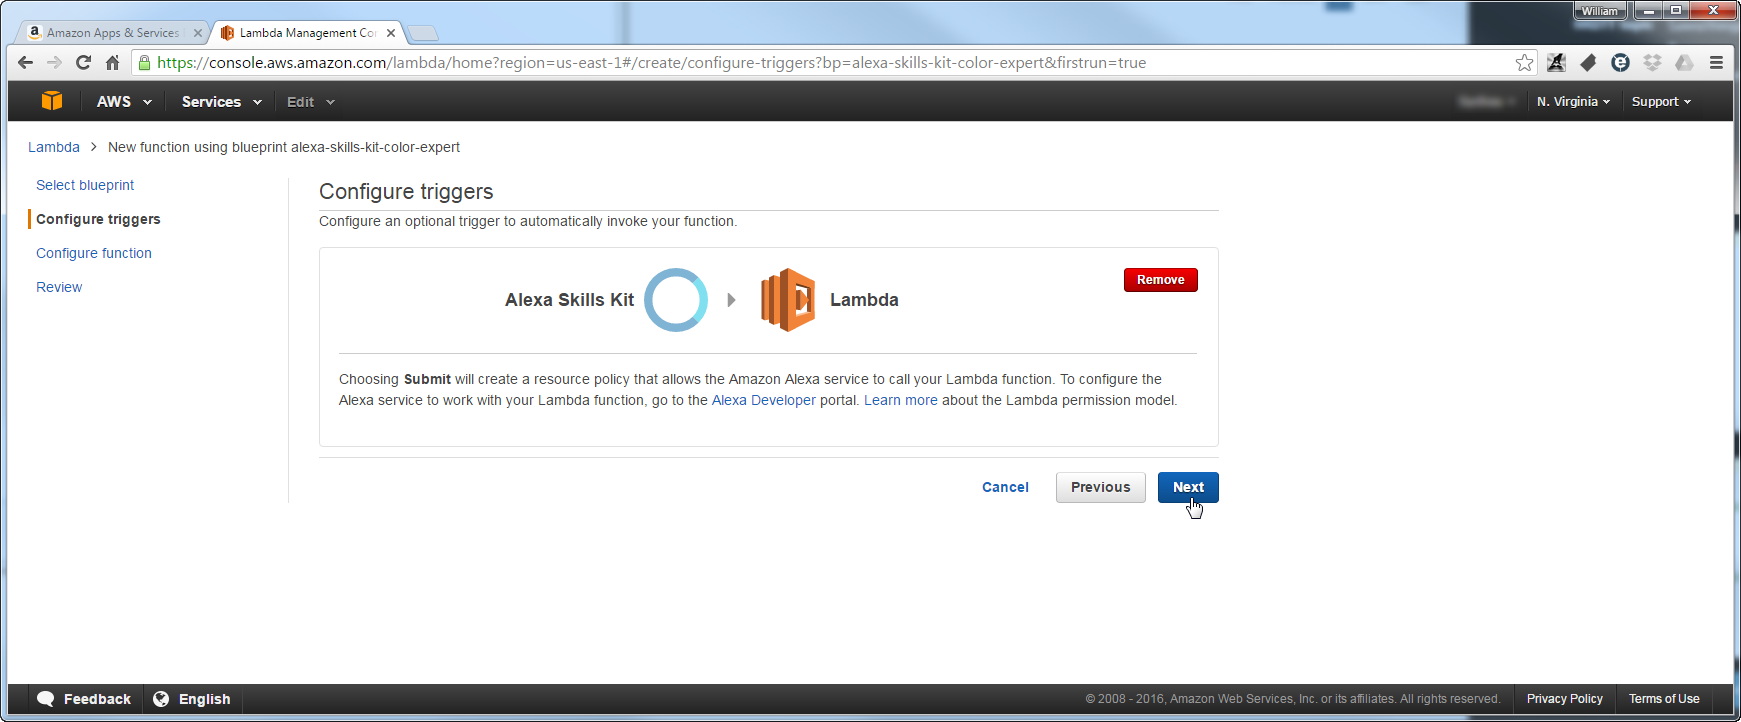Expand the Services dropdown
The height and width of the screenshot is (722, 1741).
pos(221,102)
